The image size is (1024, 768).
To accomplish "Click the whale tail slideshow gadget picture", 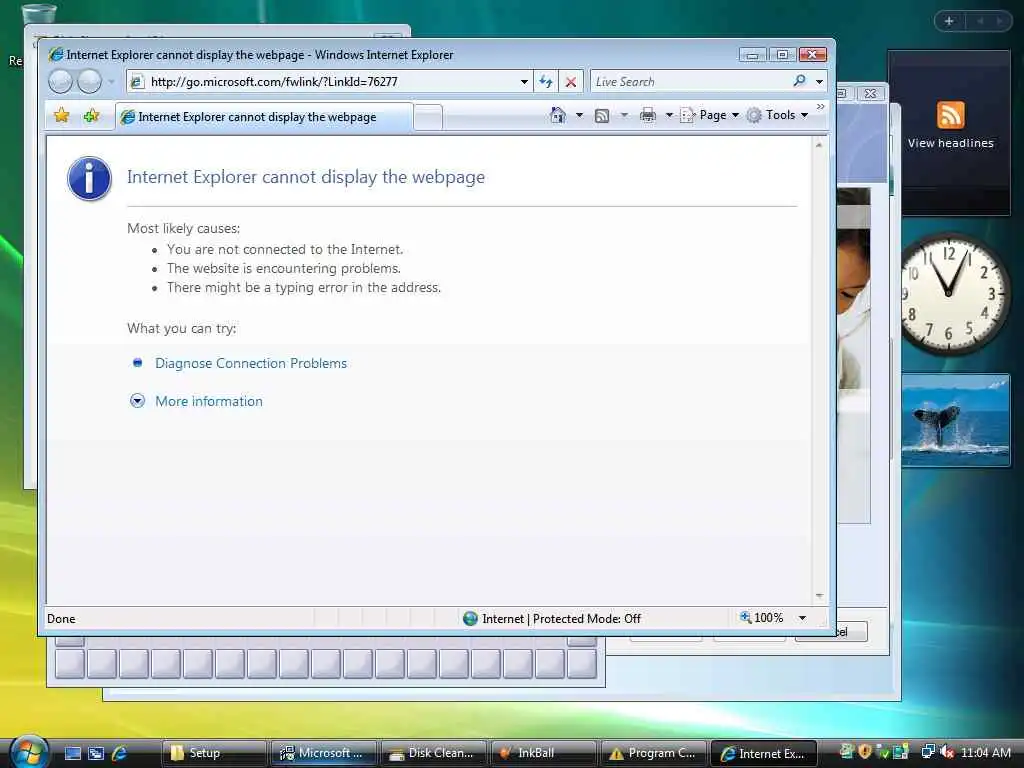I will [955, 420].
